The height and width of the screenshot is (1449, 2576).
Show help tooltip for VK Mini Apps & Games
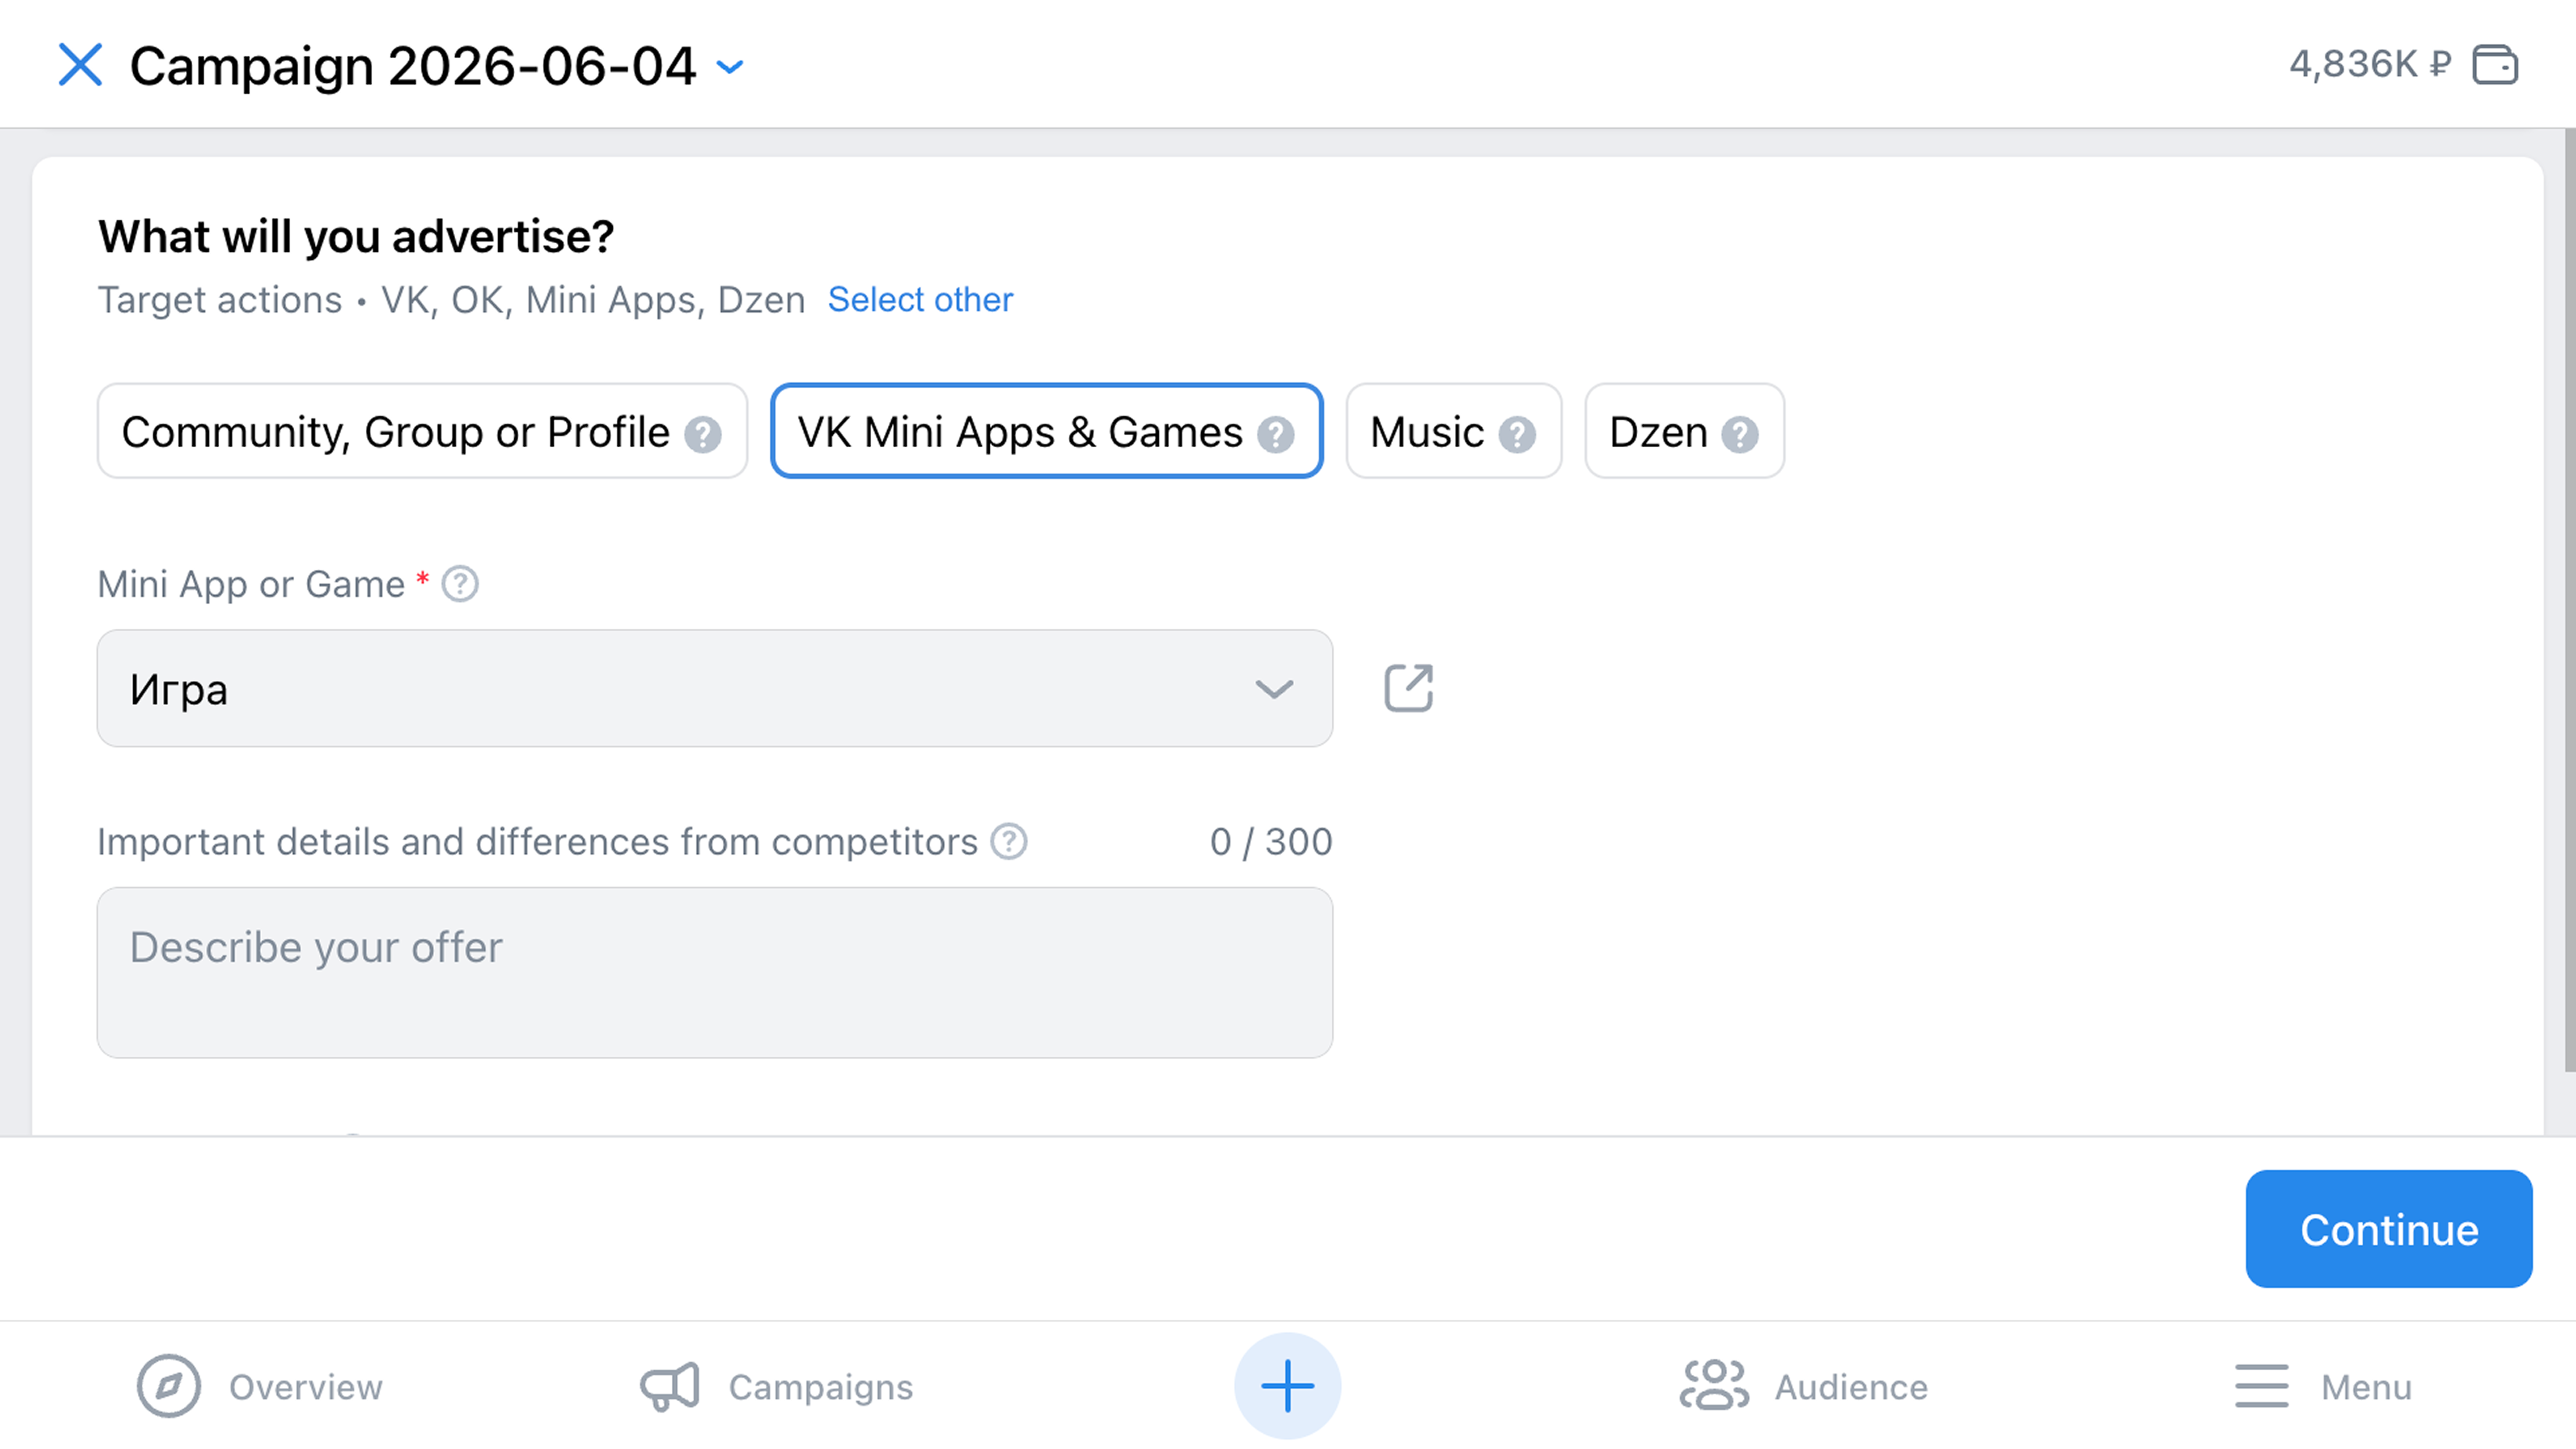coord(1276,434)
